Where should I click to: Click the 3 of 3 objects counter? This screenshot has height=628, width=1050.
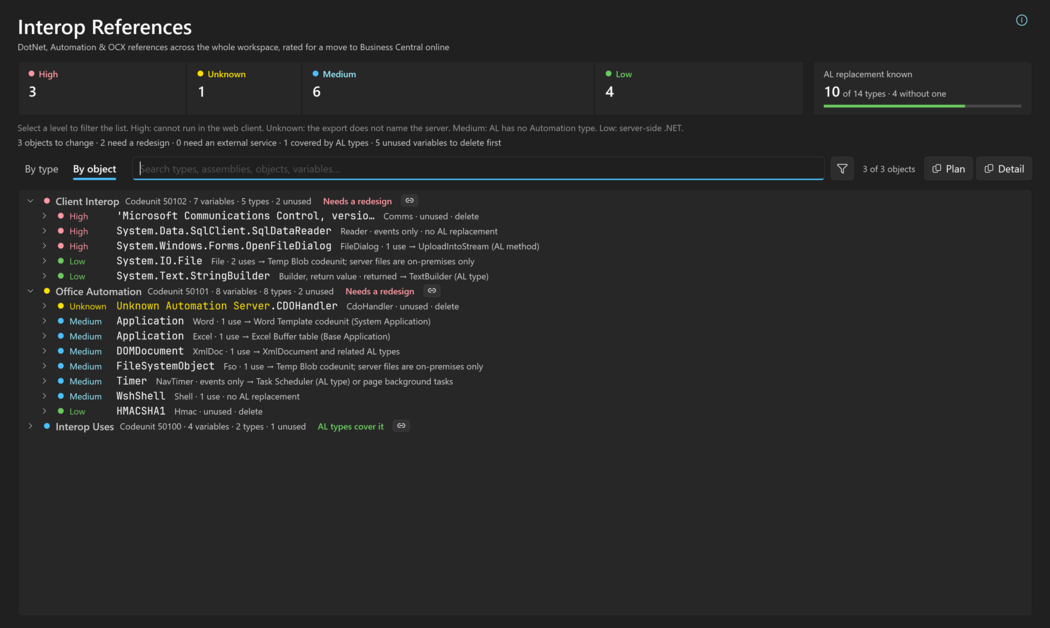tap(889, 169)
